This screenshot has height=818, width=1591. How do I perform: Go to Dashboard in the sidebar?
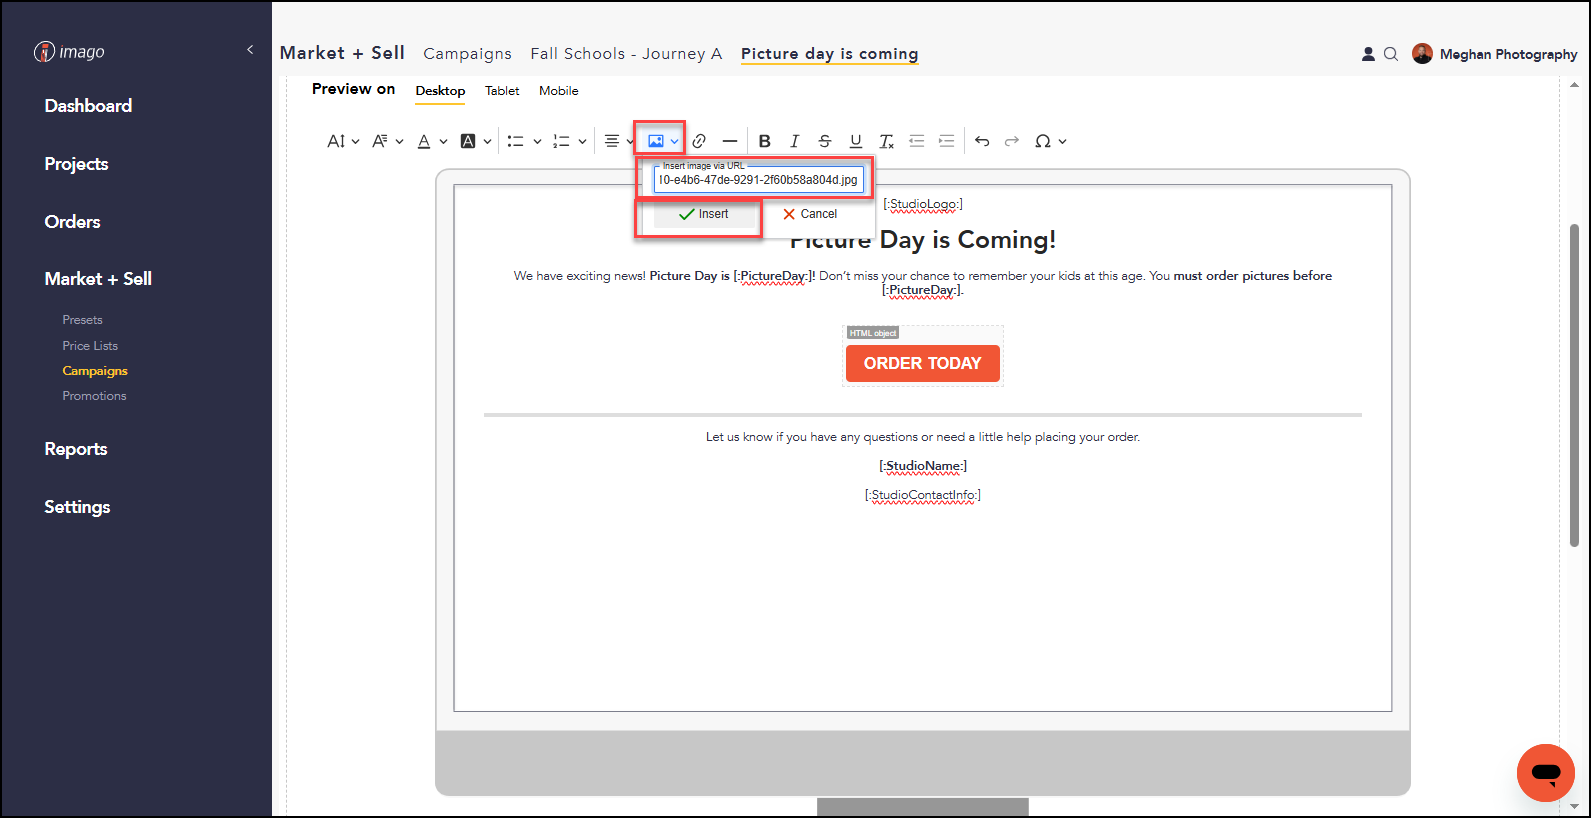coord(88,106)
